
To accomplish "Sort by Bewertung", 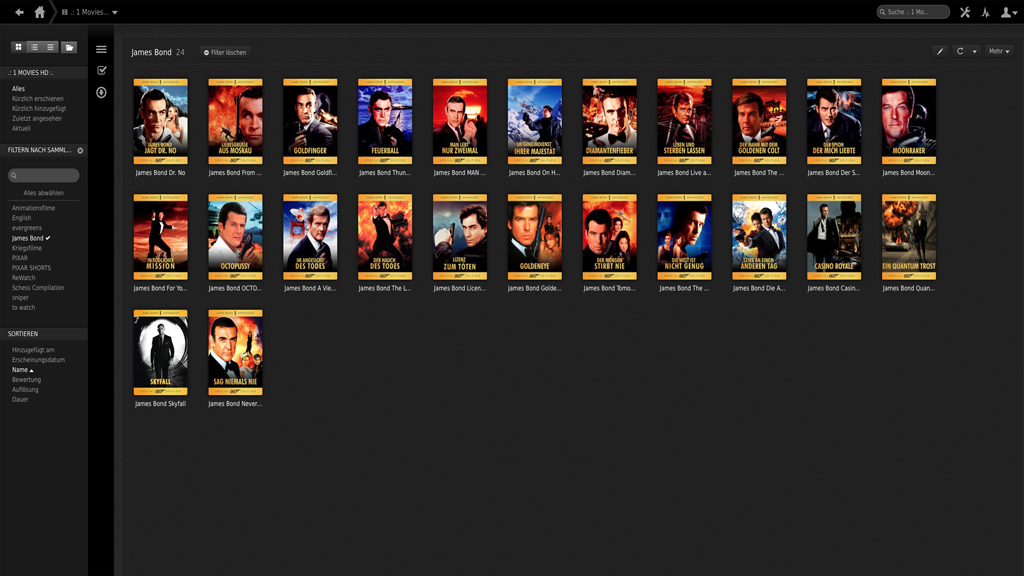I will pos(26,379).
